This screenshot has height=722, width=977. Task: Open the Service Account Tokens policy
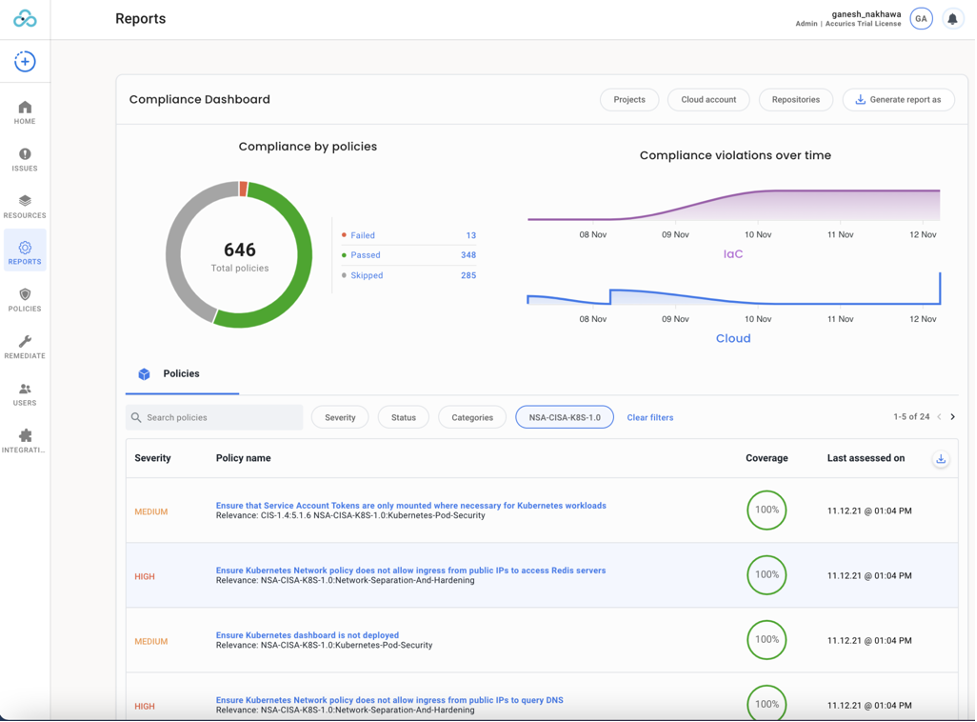coord(411,506)
